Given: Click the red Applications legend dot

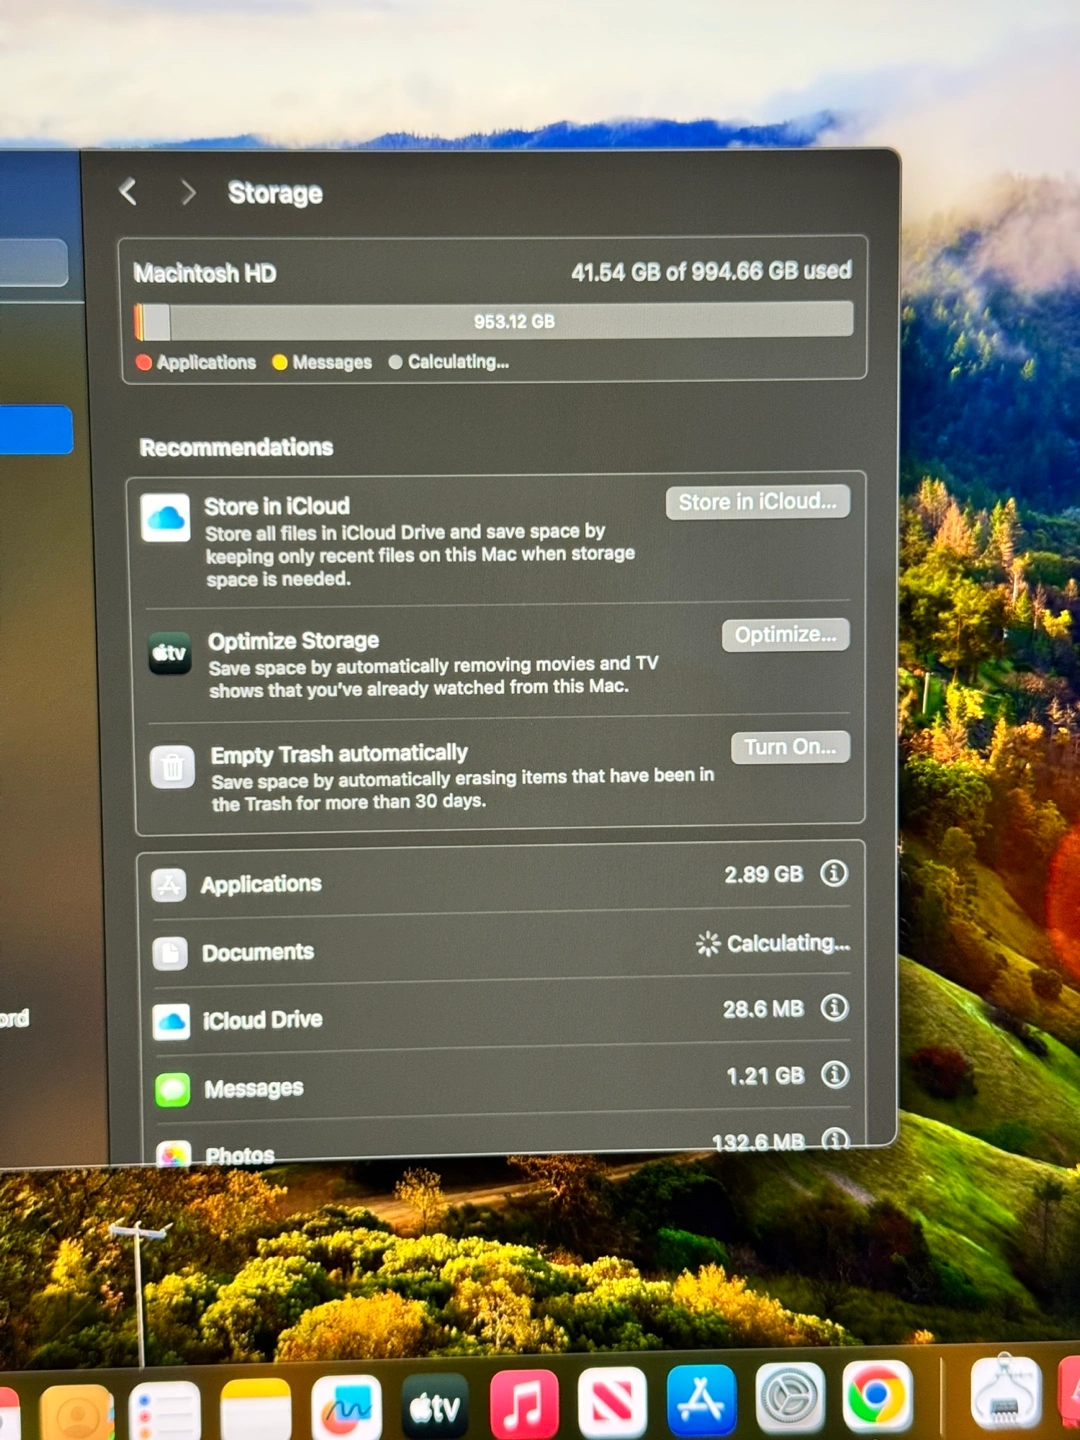Looking at the screenshot, I should [x=144, y=363].
